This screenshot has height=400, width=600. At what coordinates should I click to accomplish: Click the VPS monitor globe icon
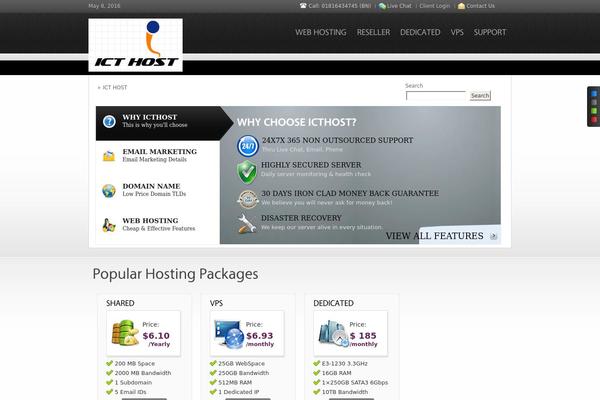click(x=229, y=334)
